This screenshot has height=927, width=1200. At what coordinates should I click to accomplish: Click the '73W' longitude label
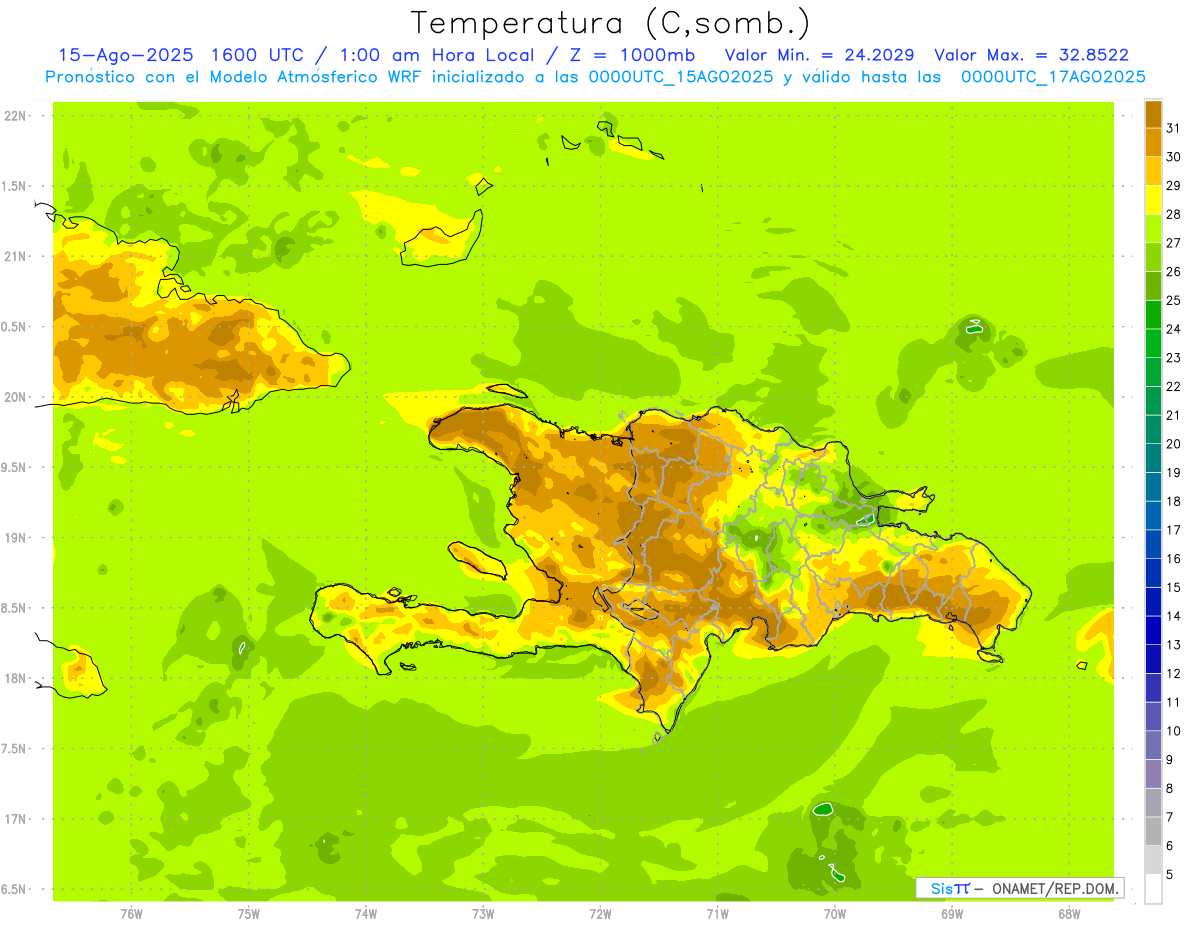(x=483, y=914)
